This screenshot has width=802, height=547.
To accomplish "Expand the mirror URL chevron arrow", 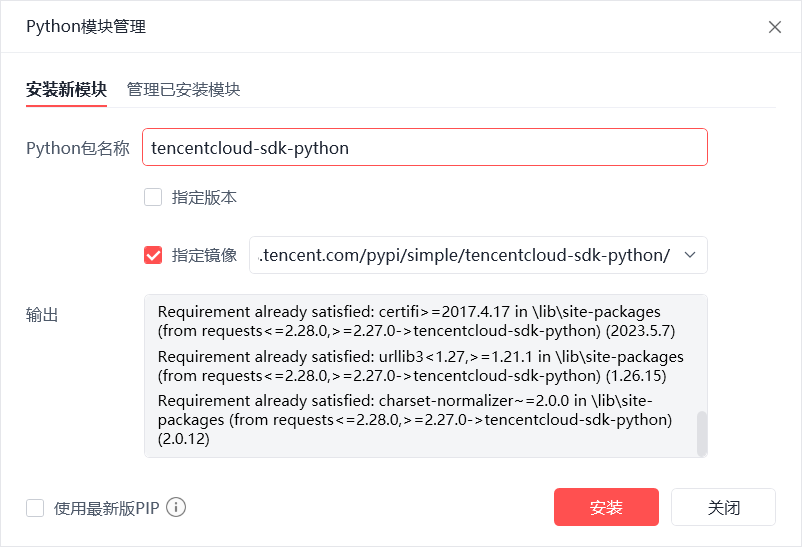I will point(690,255).
